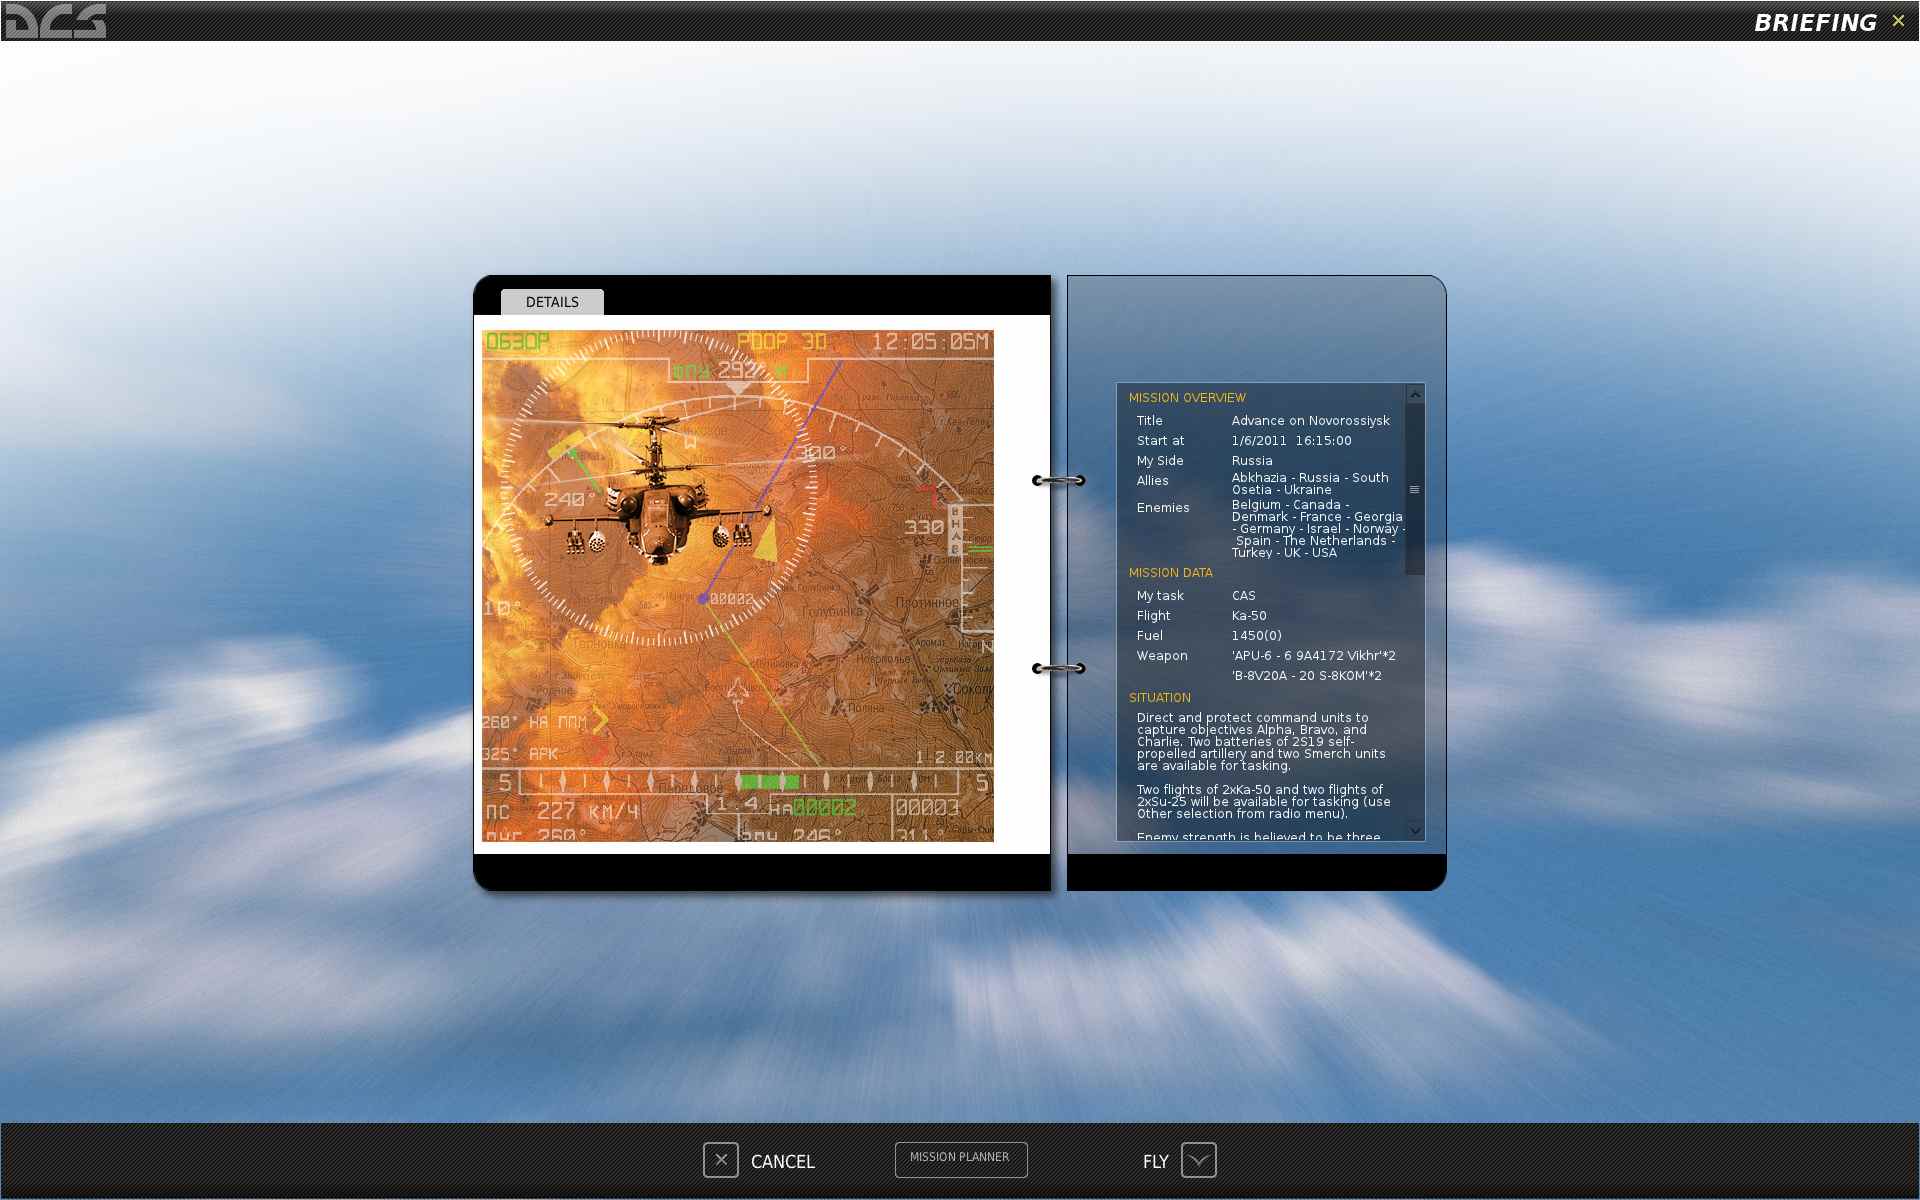
Task: Select weapon 'B-8V20A - 20 S-8KOM'*2
Action: coord(1306,676)
